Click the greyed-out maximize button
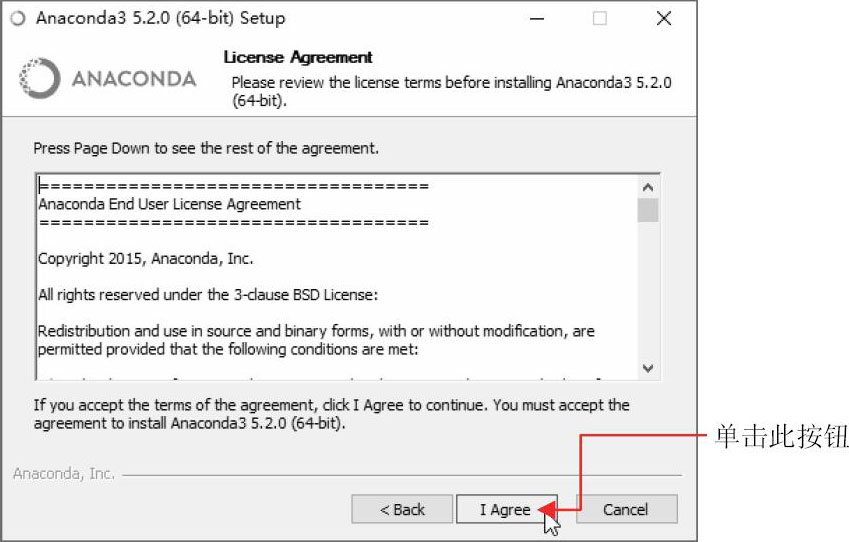Viewport: 849px width, 542px height. coord(599,18)
